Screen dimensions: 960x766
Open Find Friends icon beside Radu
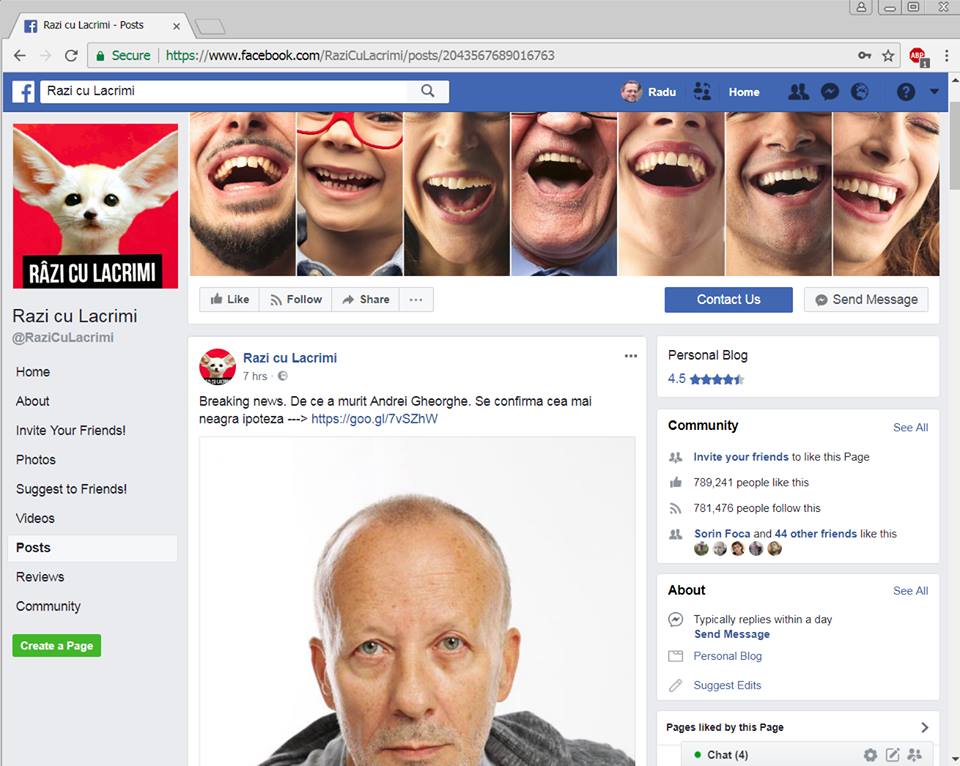click(x=702, y=92)
